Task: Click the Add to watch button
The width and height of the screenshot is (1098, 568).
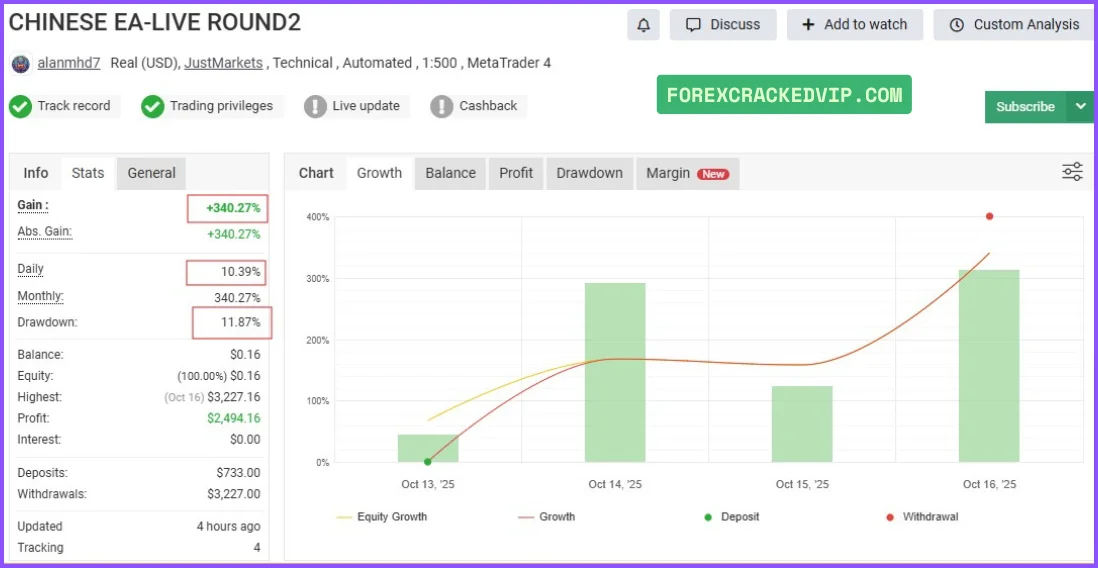Action: coord(855,25)
